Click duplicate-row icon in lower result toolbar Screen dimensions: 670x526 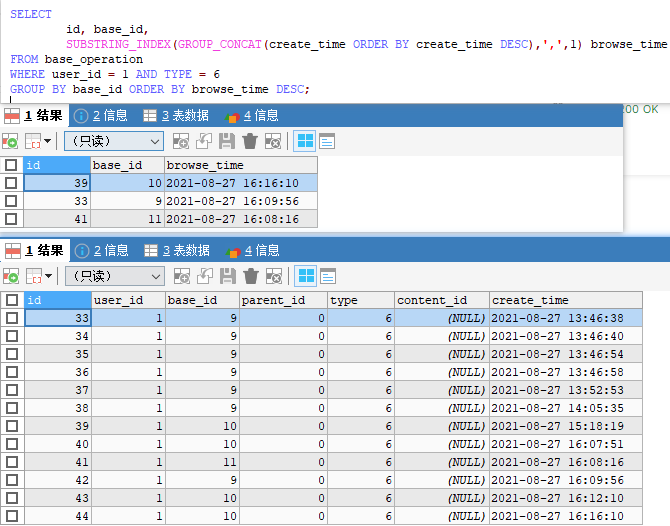click(205, 276)
